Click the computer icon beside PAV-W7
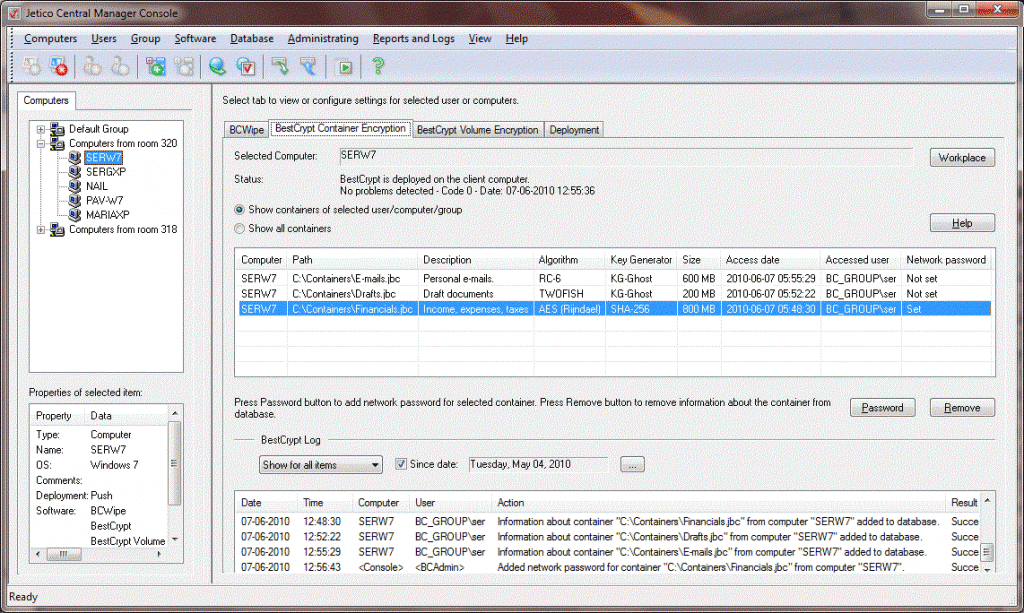1024x613 pixels. coord(75,201)
